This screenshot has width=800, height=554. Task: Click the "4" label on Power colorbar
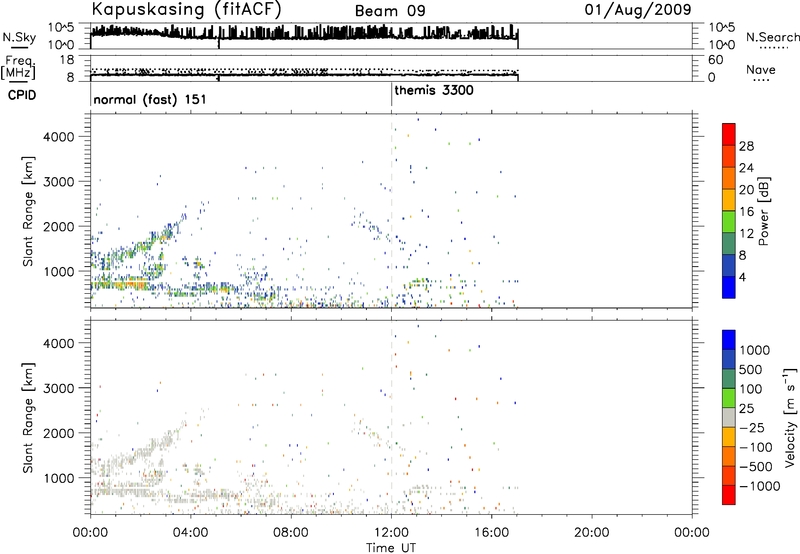(742, 278)
